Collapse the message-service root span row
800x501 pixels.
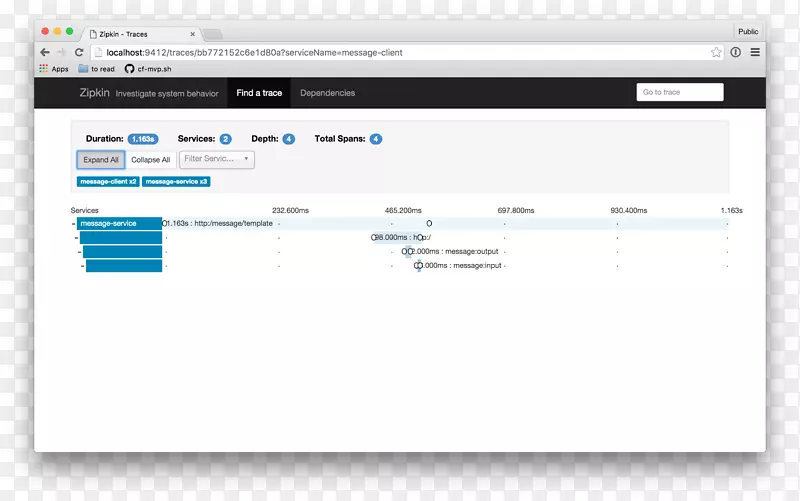click(x=73, y=224)
